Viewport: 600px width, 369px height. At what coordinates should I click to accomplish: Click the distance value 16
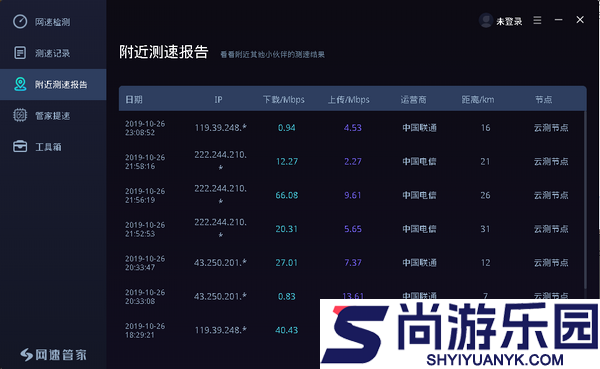[x=486, y=128]
